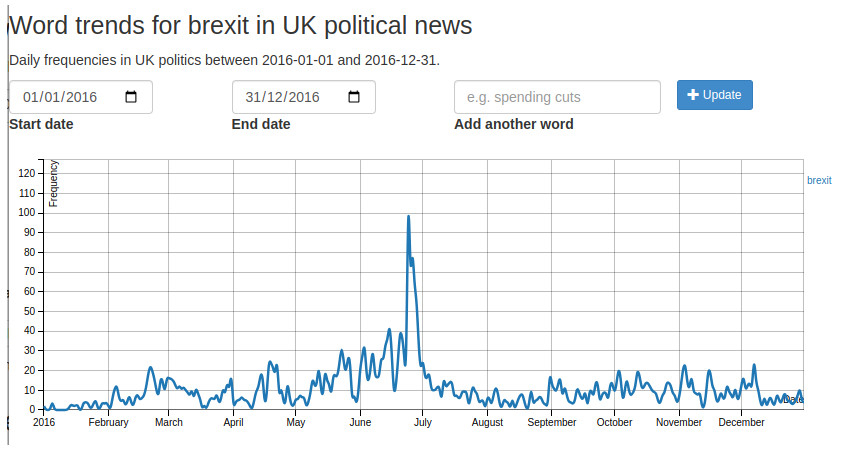Select the day 01 in start date

click(x=31, y=97)
